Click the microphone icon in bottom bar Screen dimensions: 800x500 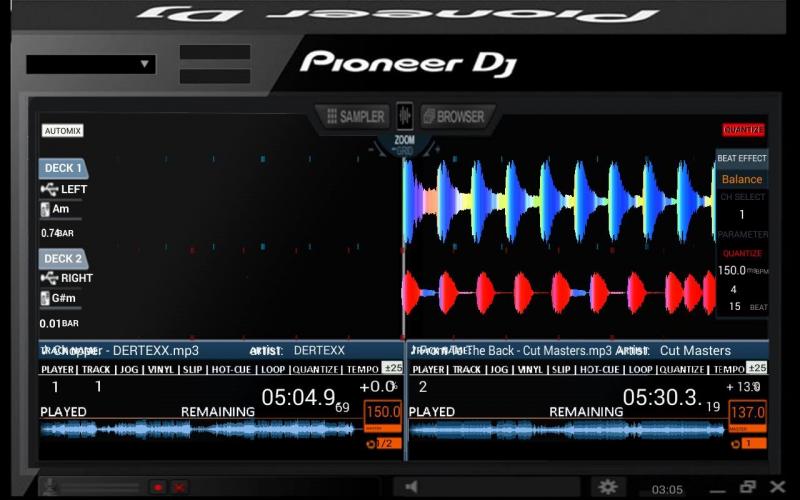point(49,487)
